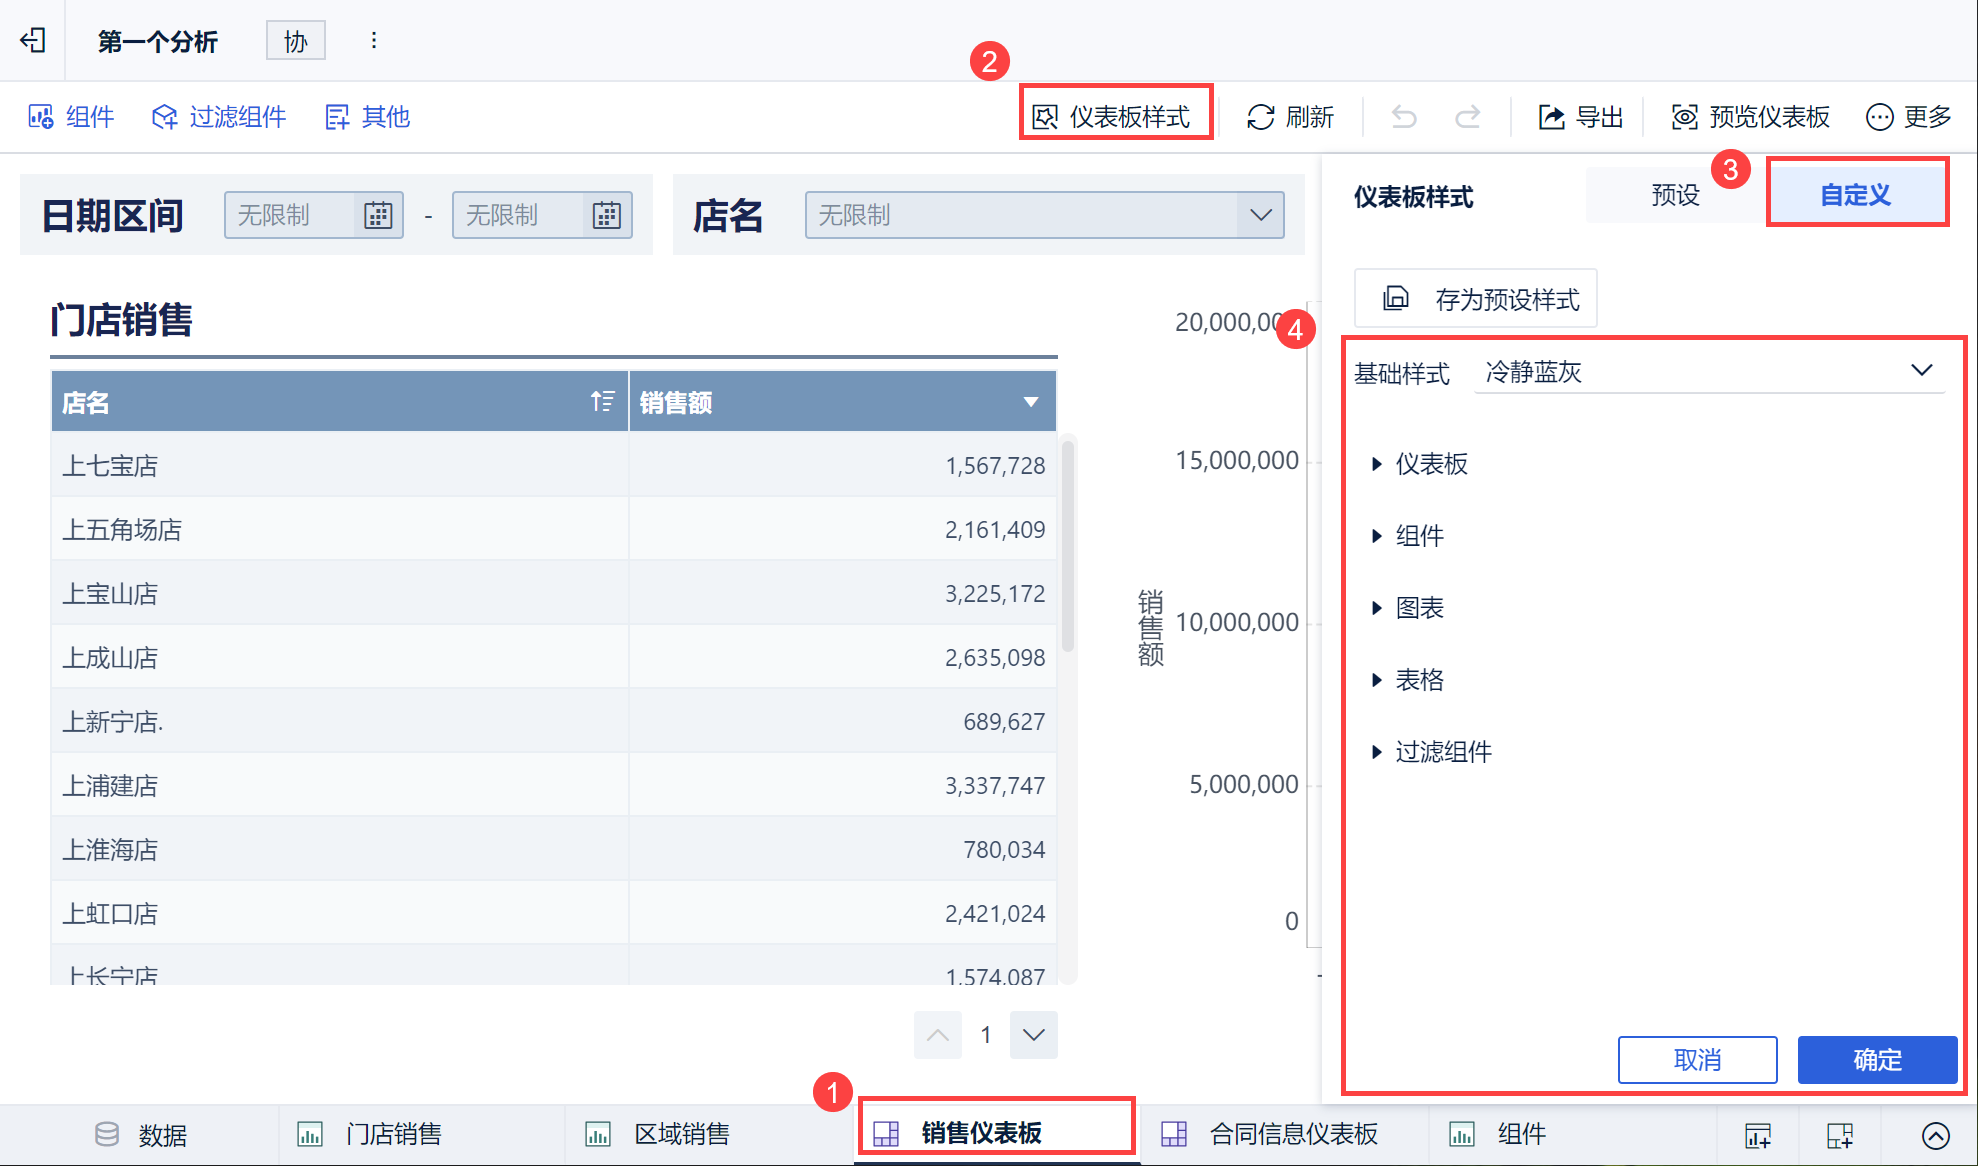Click the collapse-up circle icon at bottom right
This screenshot has height=1166, width=1978.
1935,1135
